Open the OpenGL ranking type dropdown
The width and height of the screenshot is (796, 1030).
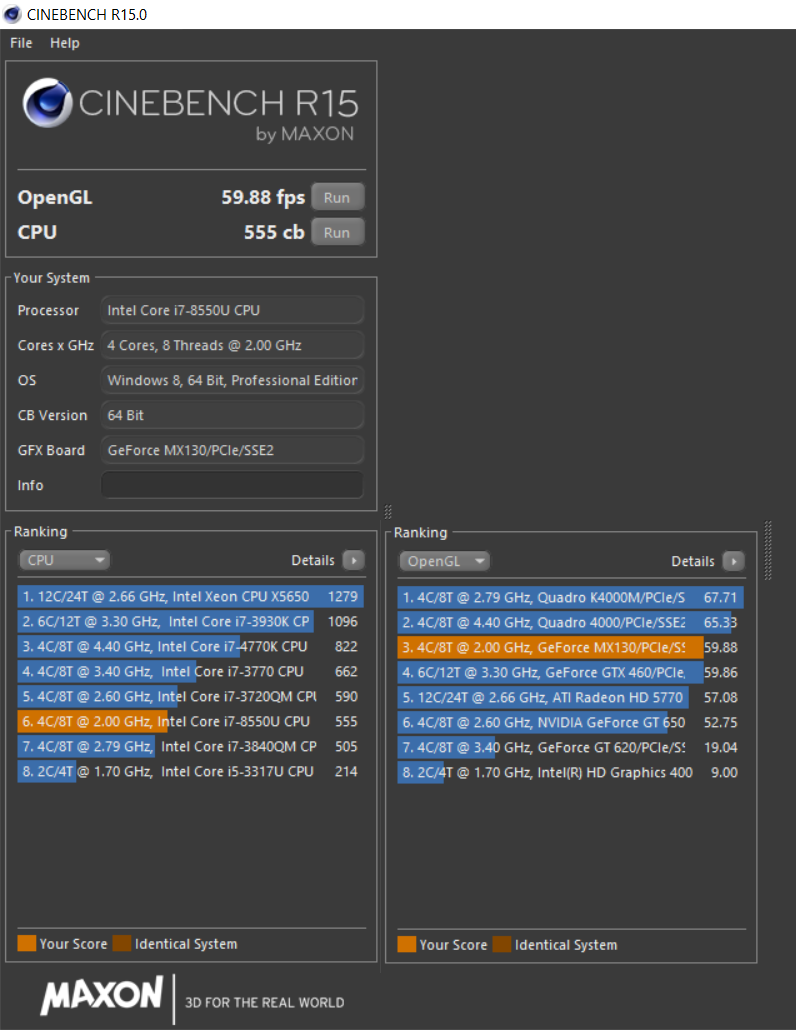[444, 562]
